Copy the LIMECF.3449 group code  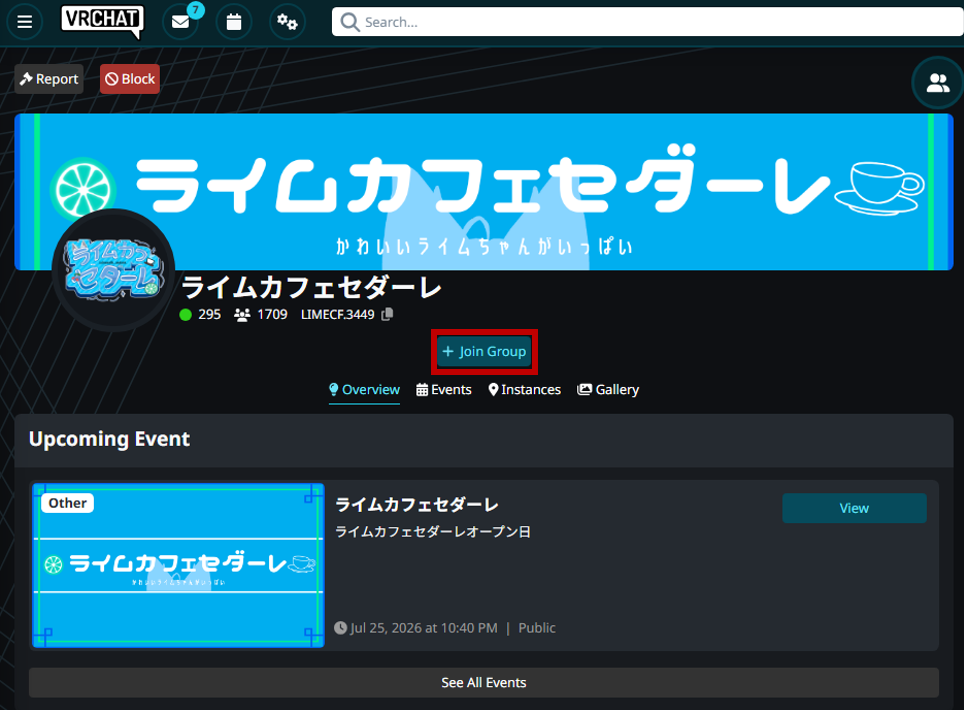point(387,314)
